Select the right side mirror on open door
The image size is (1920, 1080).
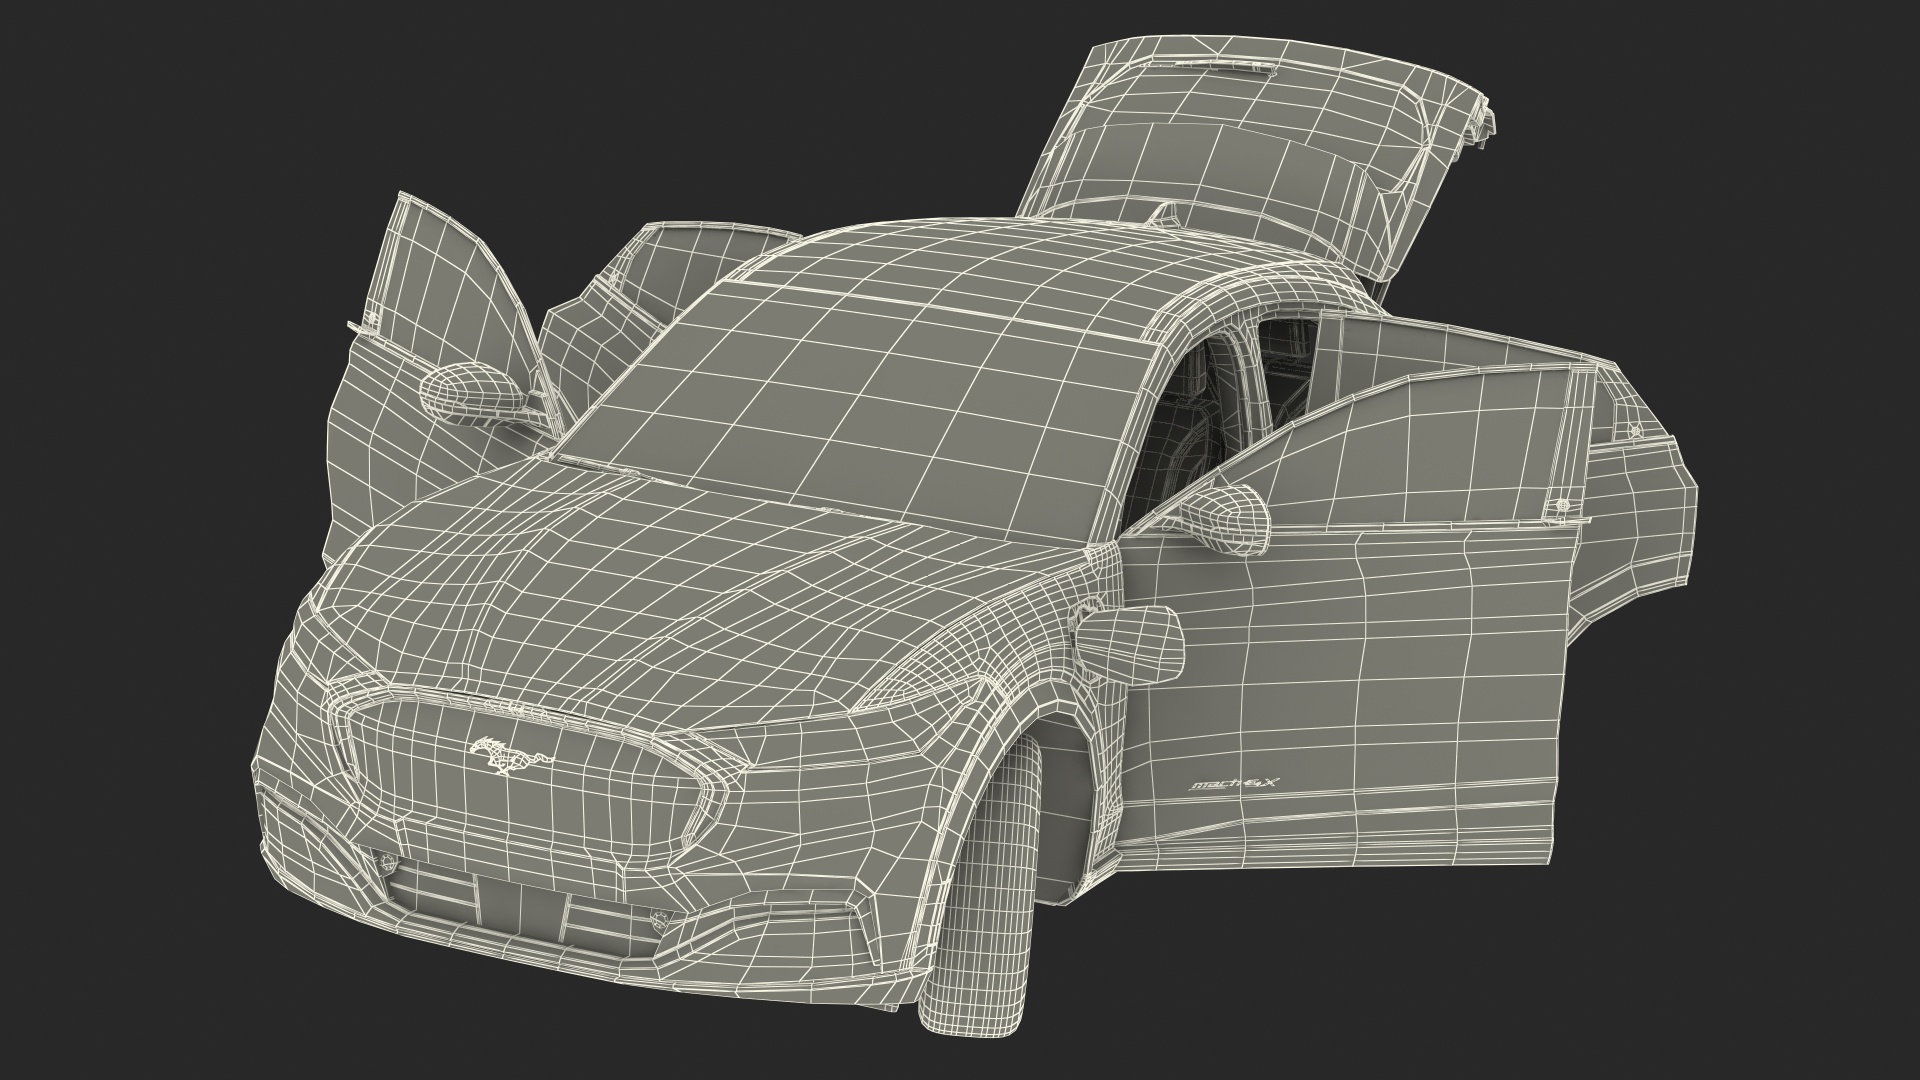point(1225,518)
